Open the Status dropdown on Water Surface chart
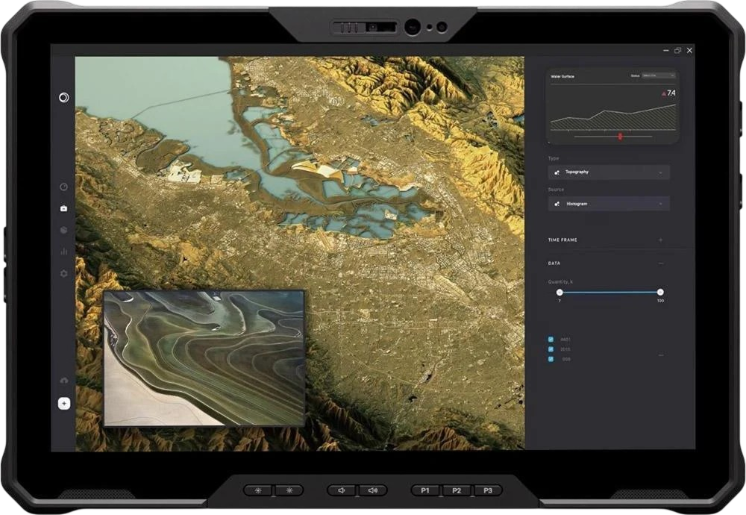746x515 pixels. pos(658,76)
